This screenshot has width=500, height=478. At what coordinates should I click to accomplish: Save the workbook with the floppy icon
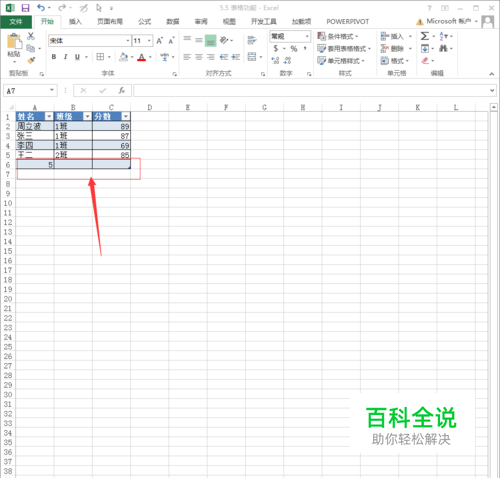pyautogui.click(x=25, y=8)
